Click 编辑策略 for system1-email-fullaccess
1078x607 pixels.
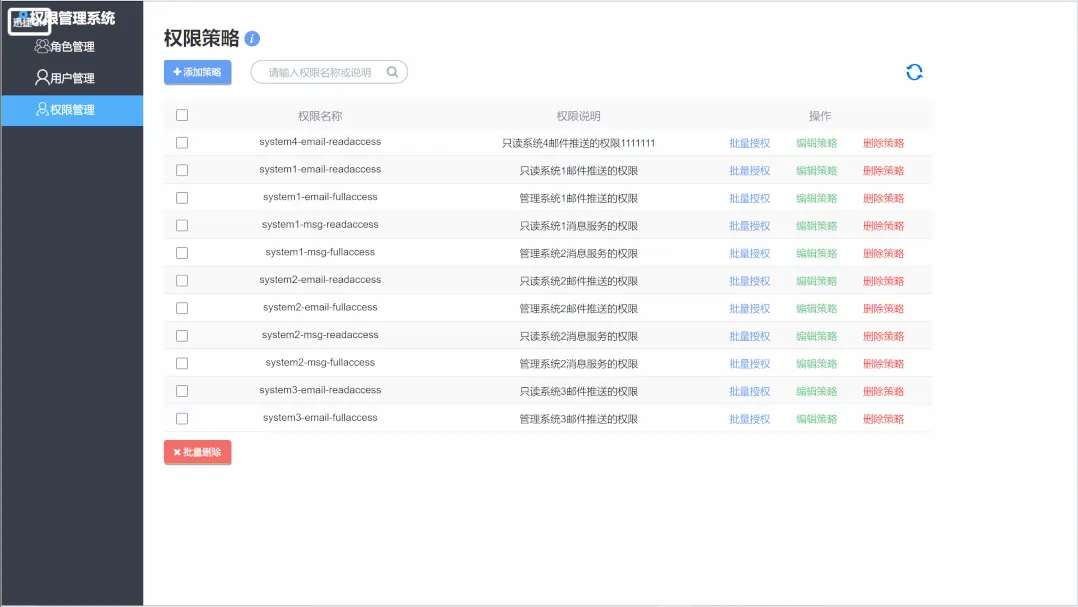(x=816, y=198)
